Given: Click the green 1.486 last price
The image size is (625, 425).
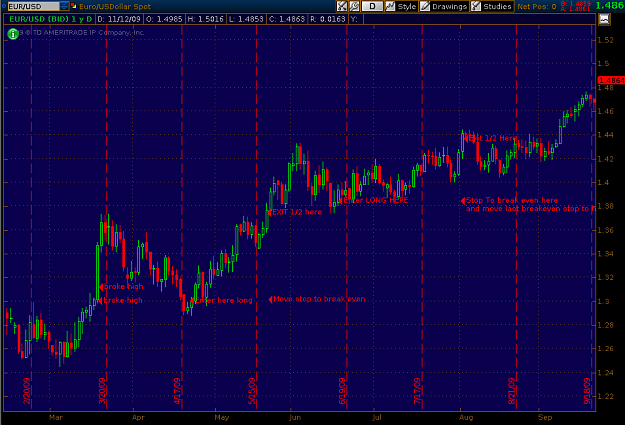Looking at the screenshot, I should point(609,5).
